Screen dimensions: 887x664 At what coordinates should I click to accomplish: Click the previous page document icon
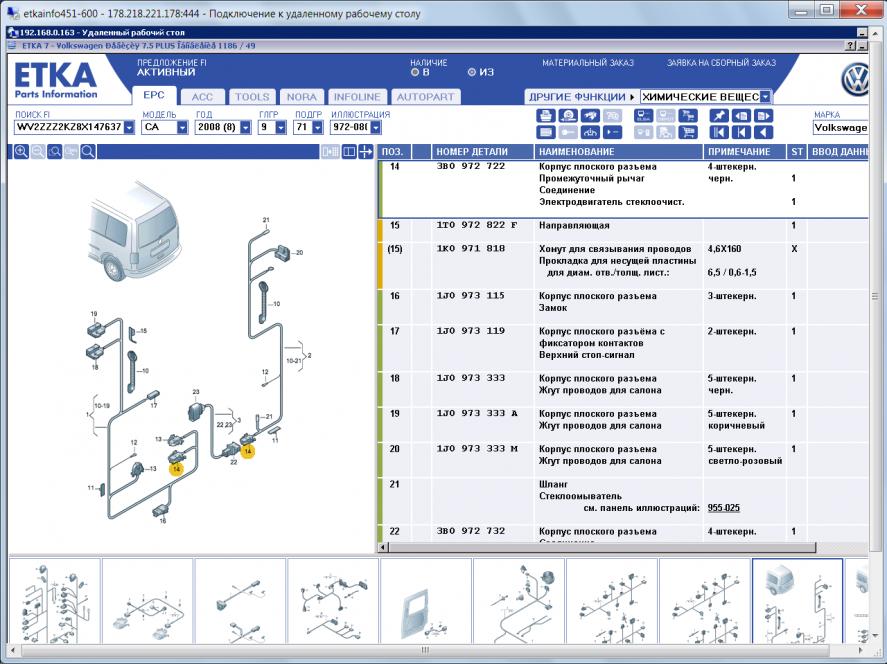742,116
